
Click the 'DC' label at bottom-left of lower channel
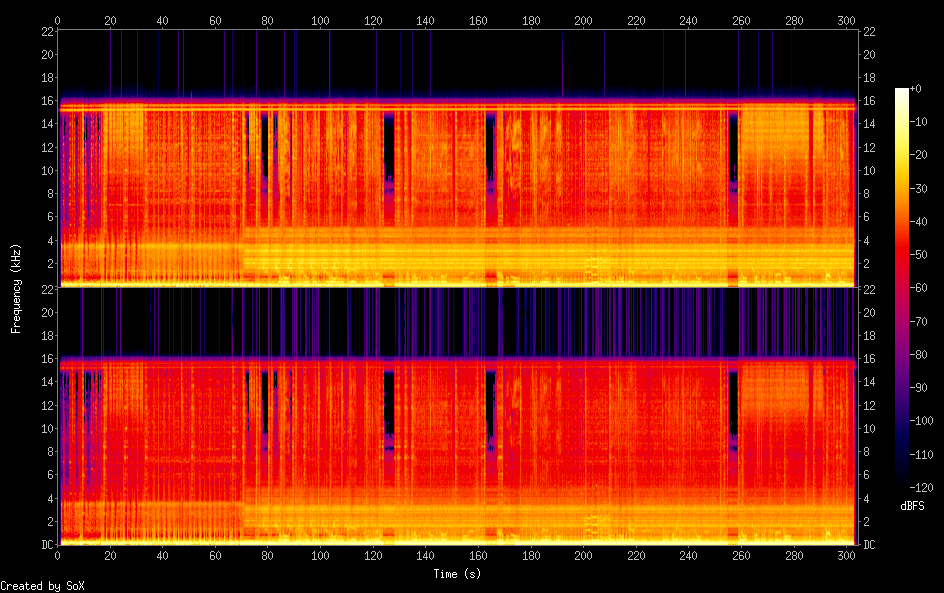click(45, 545)
